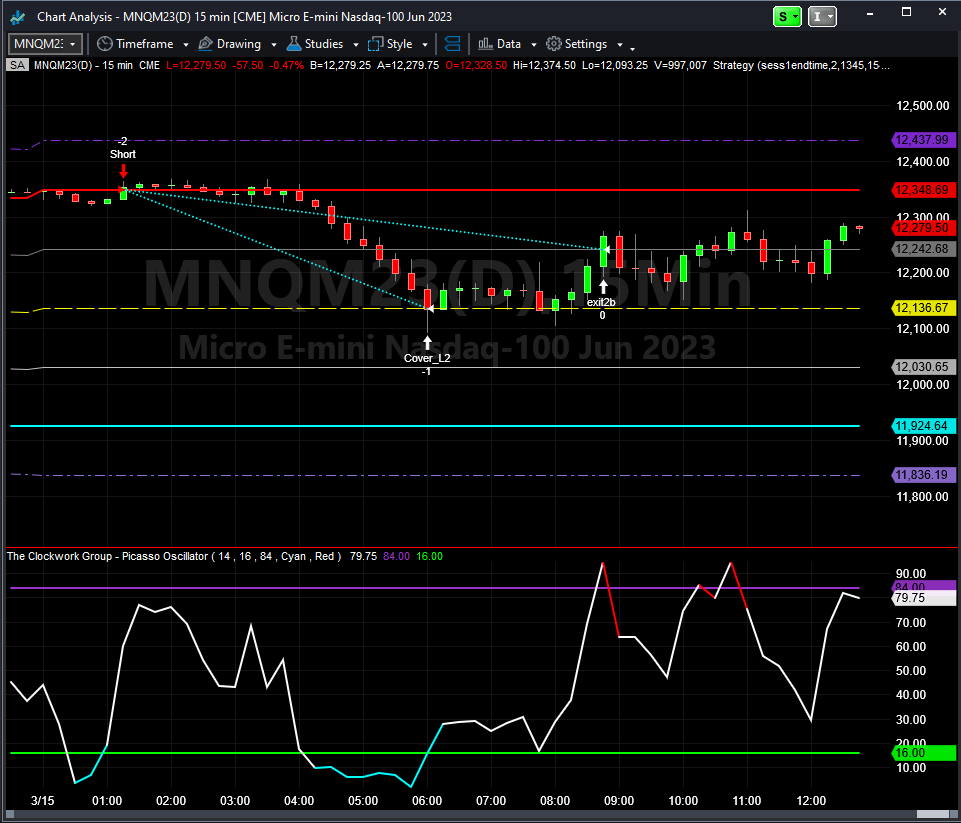
Task: Open the Settings gear icon
Action: [553, 44]
